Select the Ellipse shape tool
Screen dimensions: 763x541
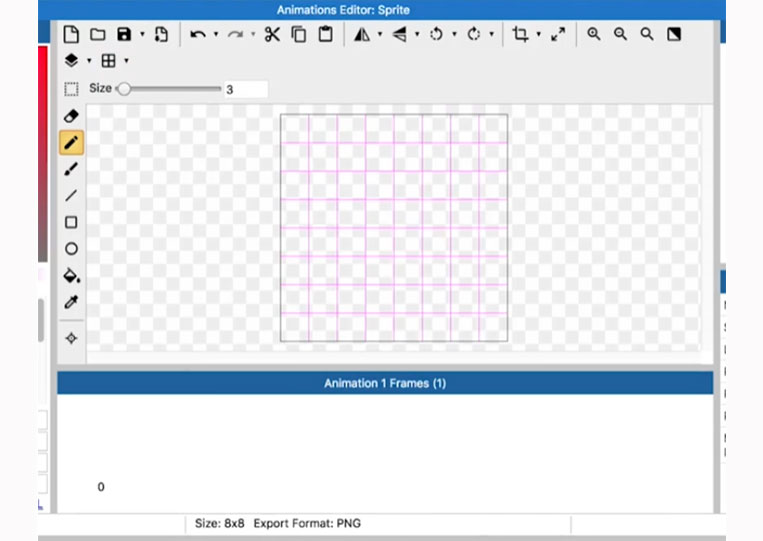tap(71, 249)
